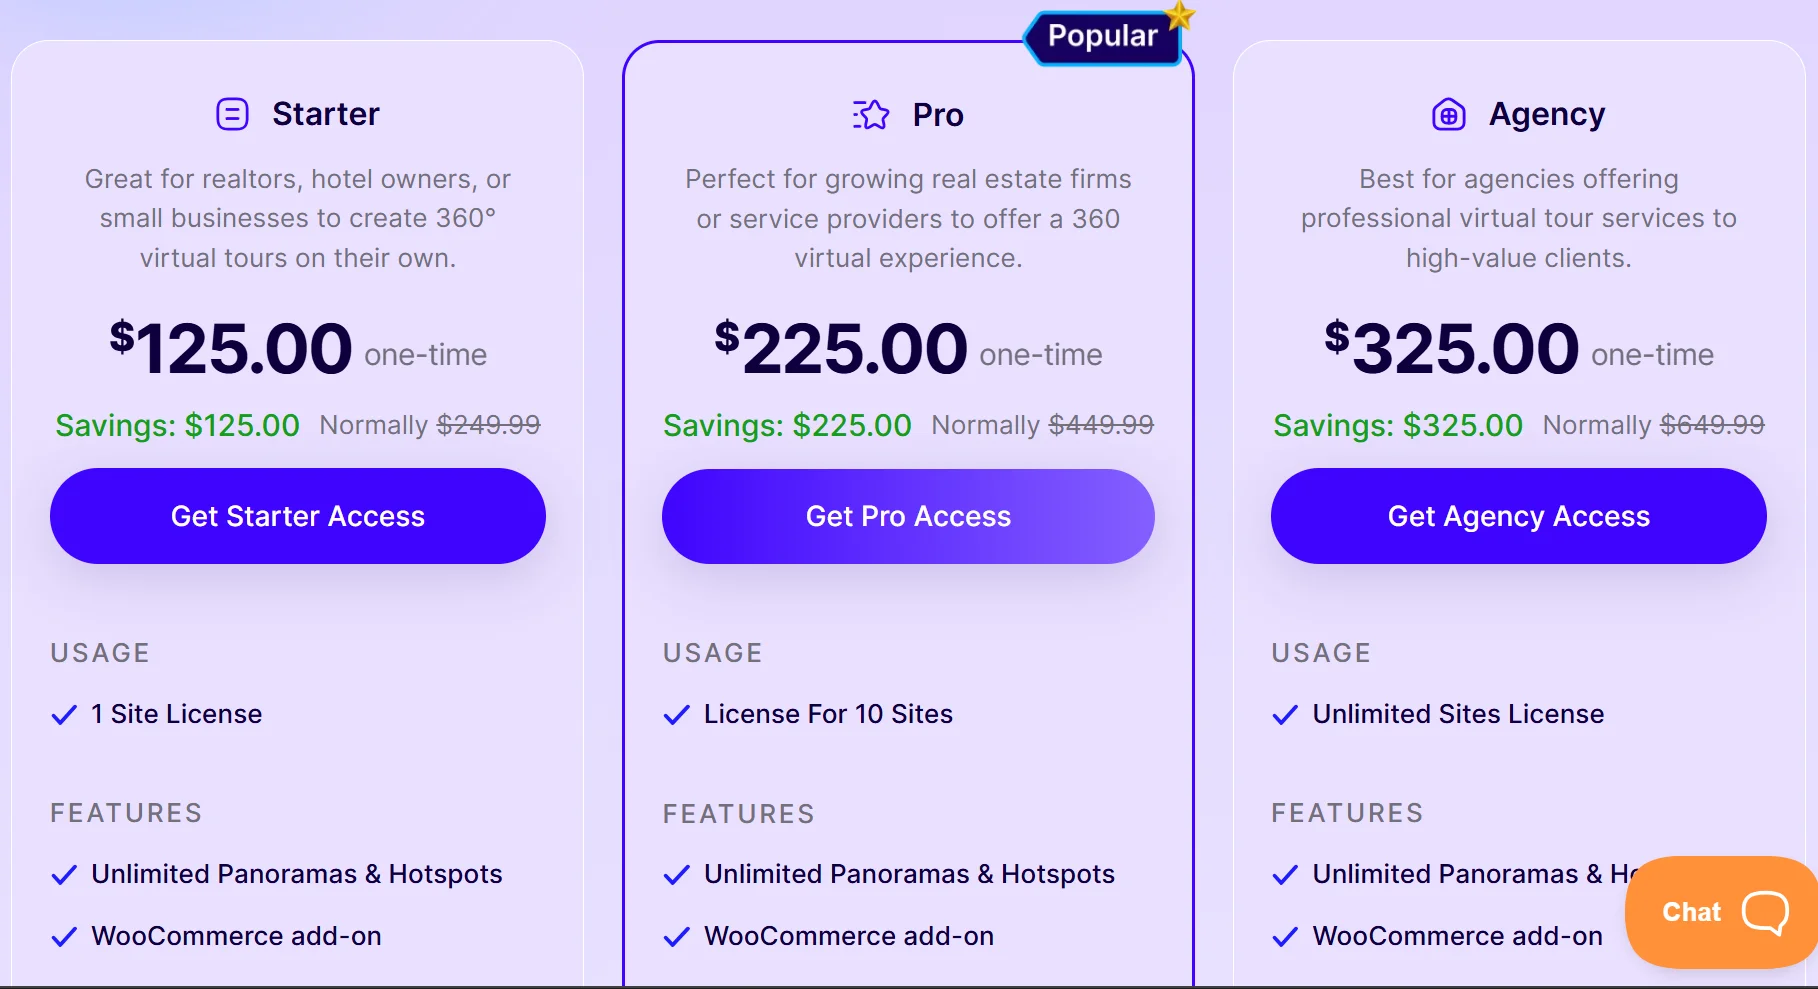
Task: Select the Pro plan heading
Action: pyautogui.click(x=938, y=115)
